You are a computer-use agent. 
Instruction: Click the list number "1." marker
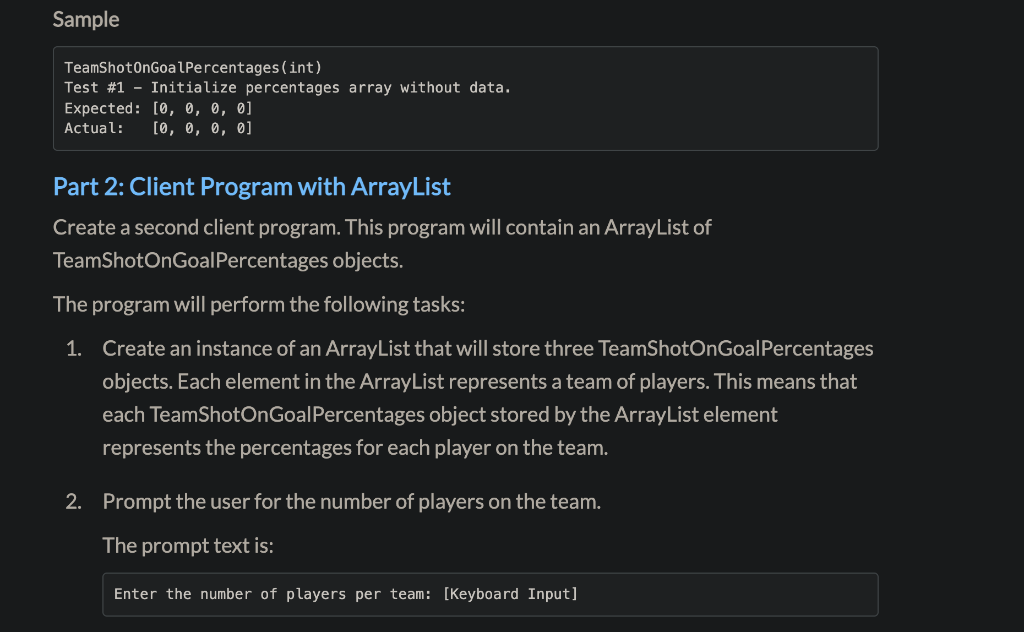[x=74, y=349]
